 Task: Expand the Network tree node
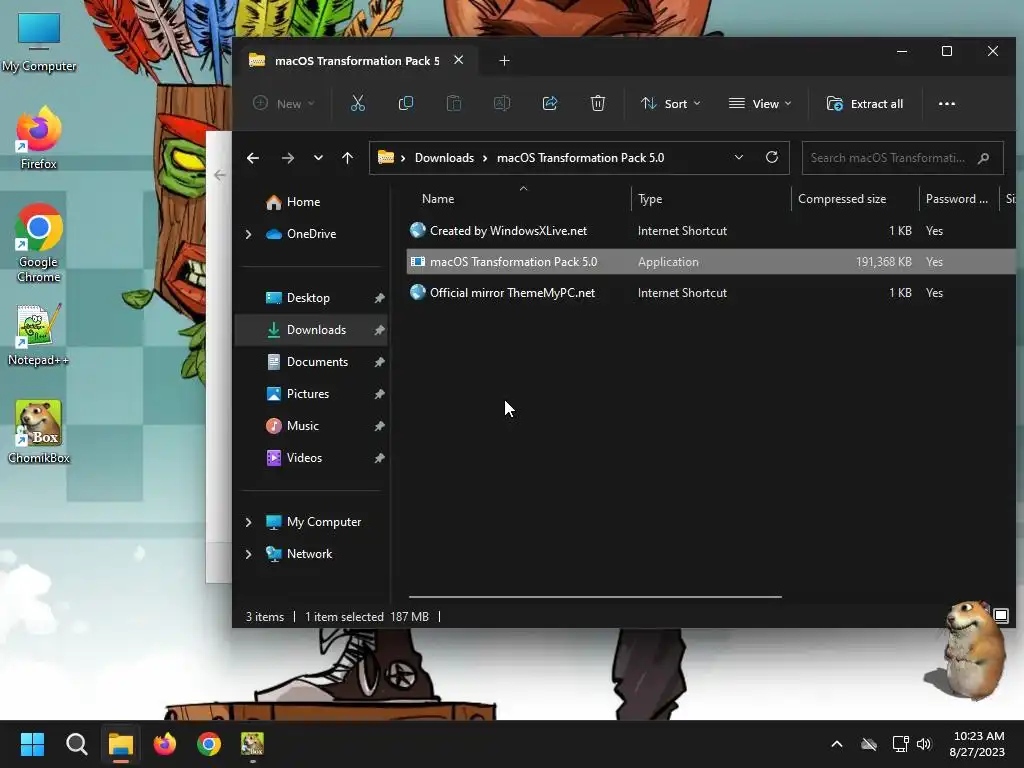248,554
